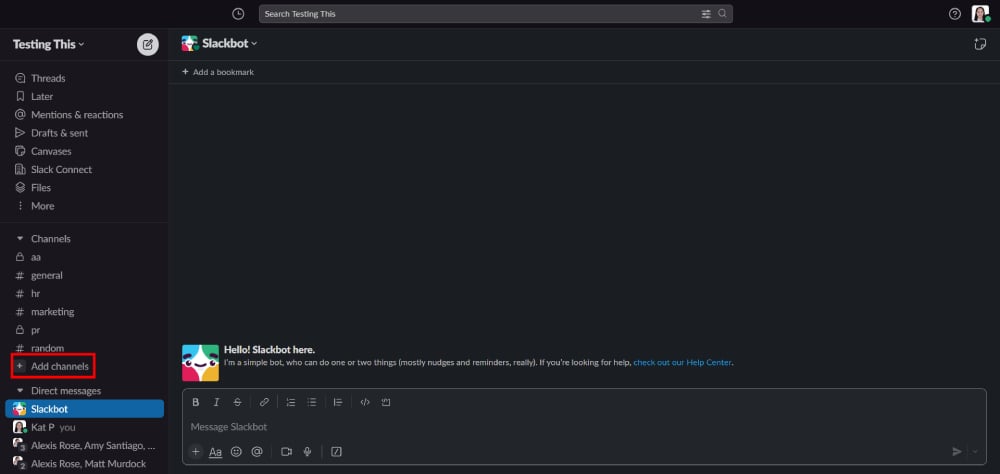Record an audio clip with microphone
This screenshot has width=1000, height=474.
(307, 452)
